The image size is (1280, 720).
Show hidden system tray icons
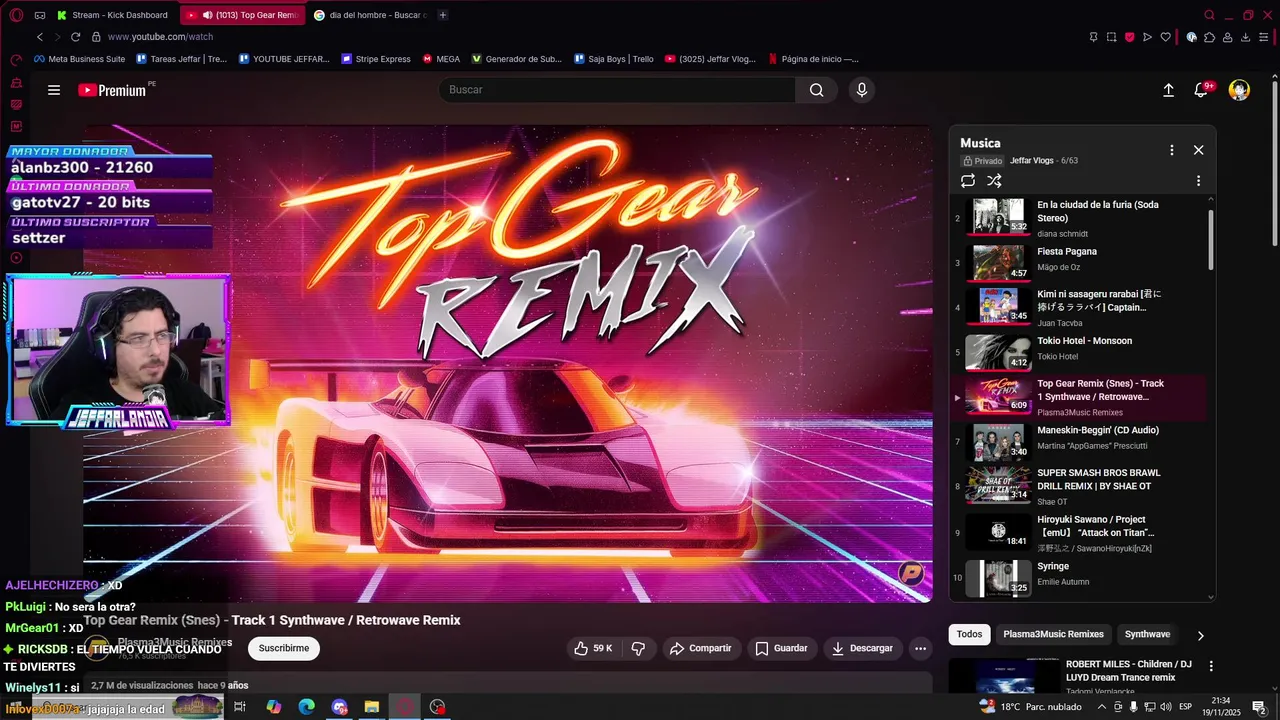click(x=1102, y=707)
